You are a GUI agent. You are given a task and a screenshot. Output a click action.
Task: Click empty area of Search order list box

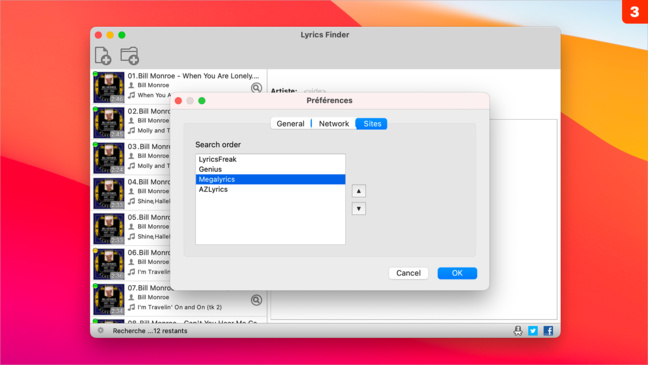[x=270, y=219]
